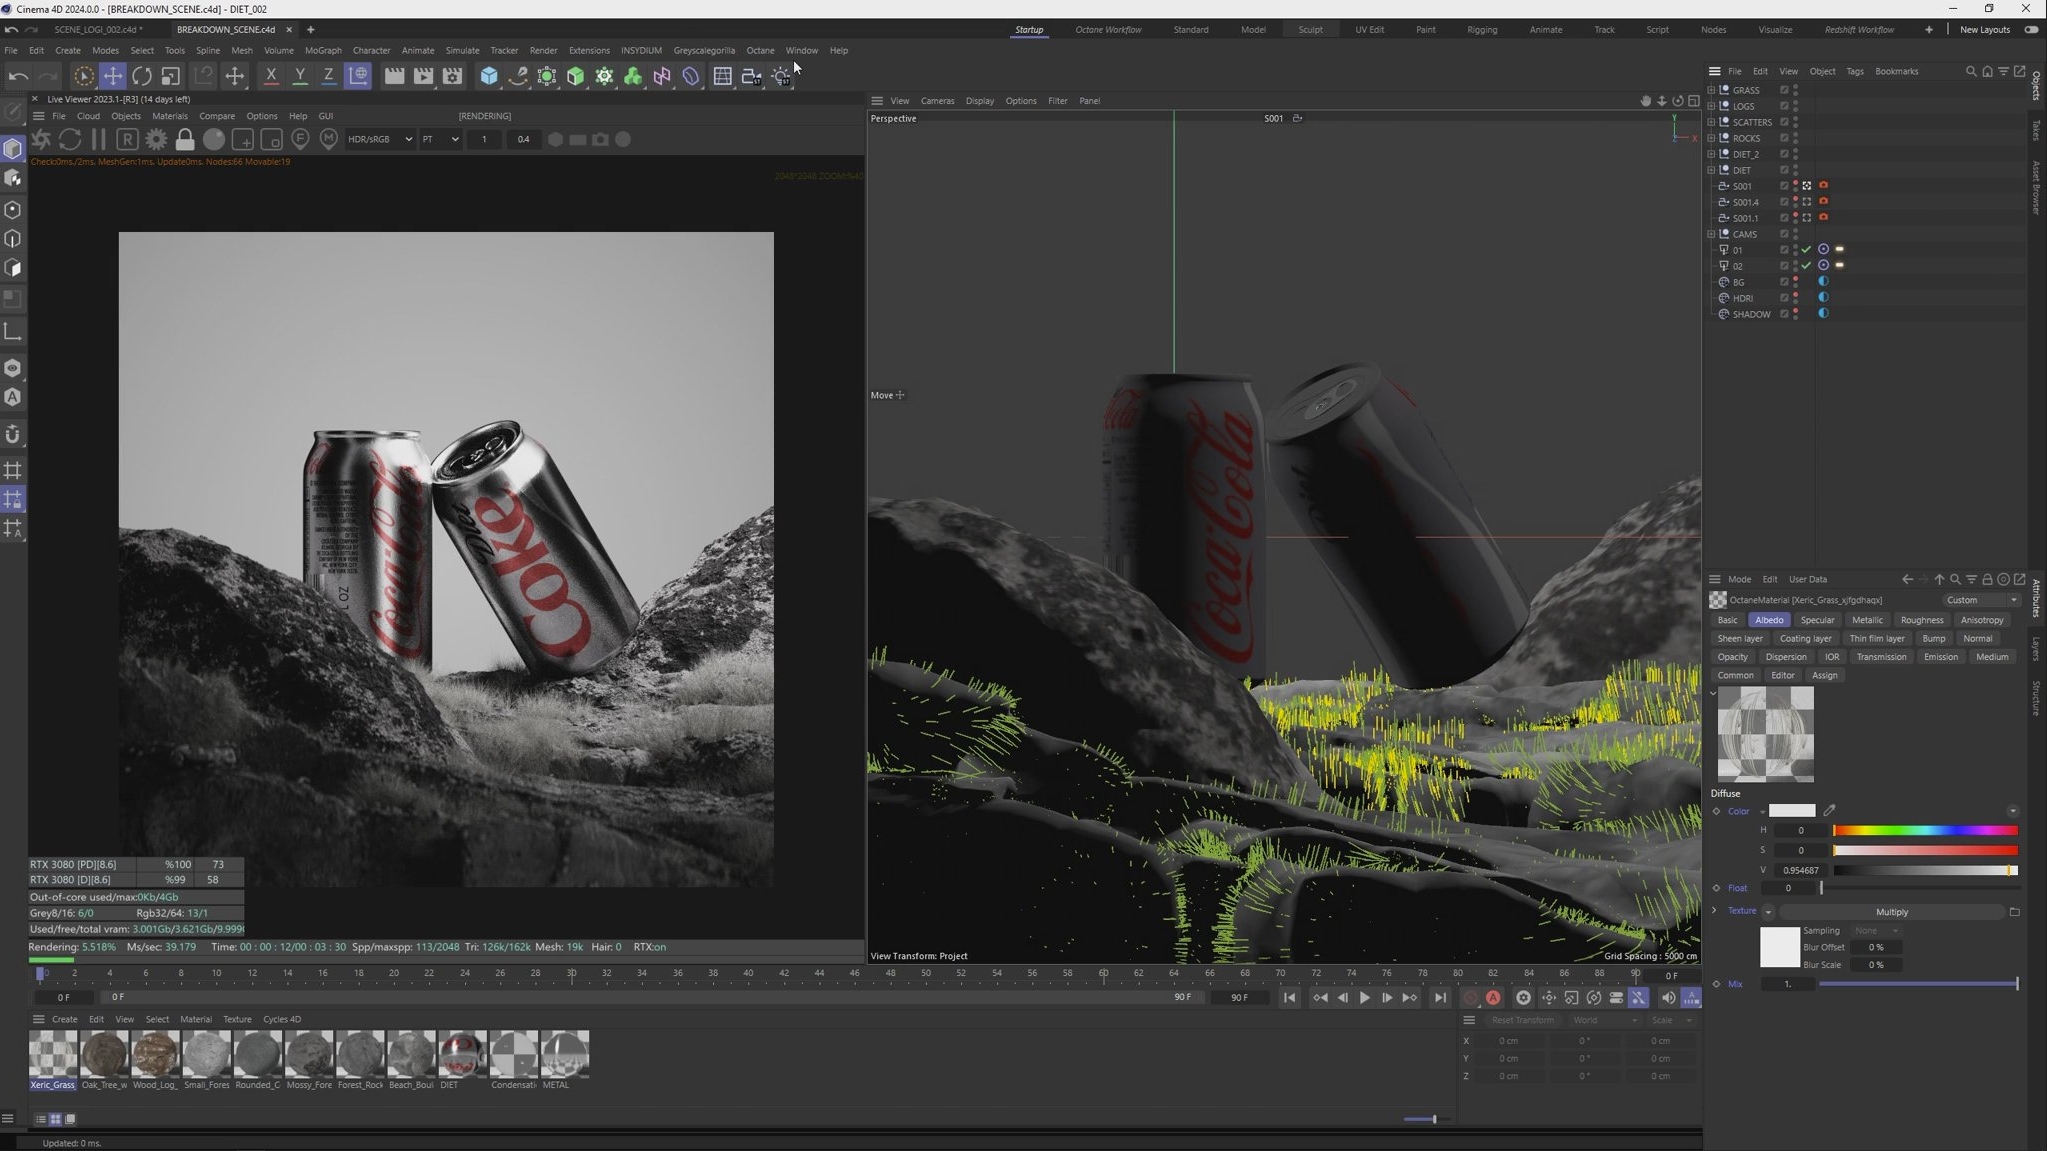The height and width of the screenshot is (1151, 2047).
Task: Expand the Texture parameter arrow
Action: coord(1714,911)
